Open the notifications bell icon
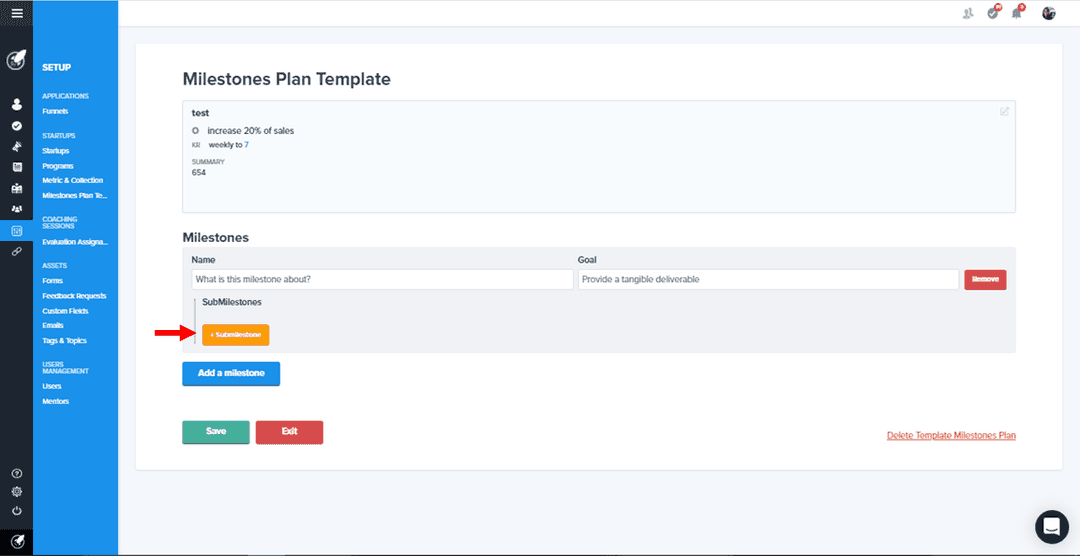This screenshot has width=1080, height=556. [x=1017, y=13]
